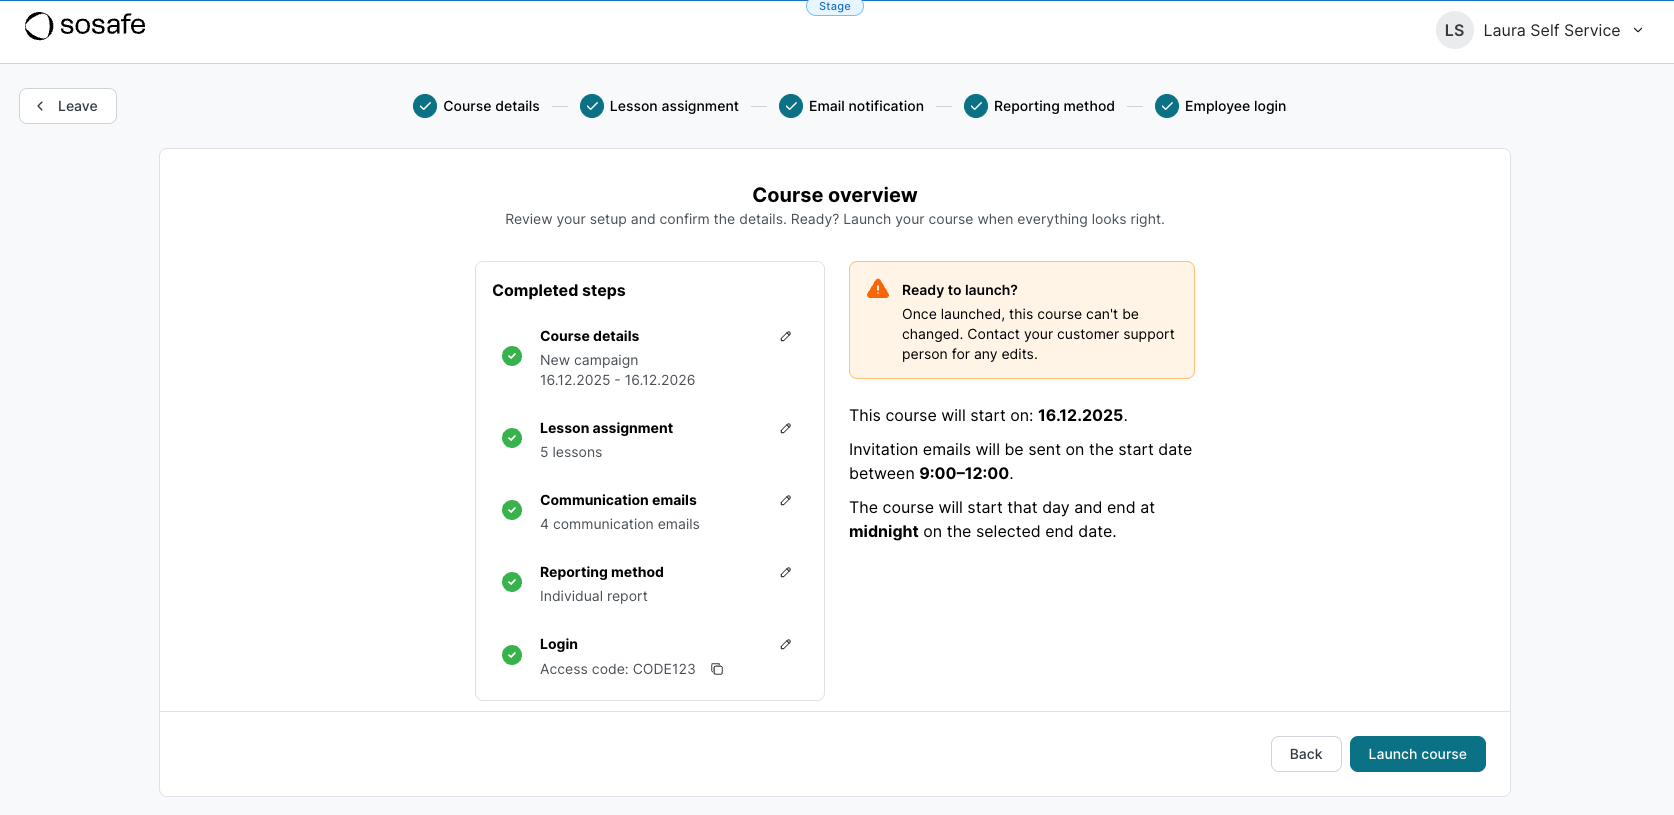Expand the Laura Self Service dropdown arrow
1674x815 pixels.
[1638, 31]
